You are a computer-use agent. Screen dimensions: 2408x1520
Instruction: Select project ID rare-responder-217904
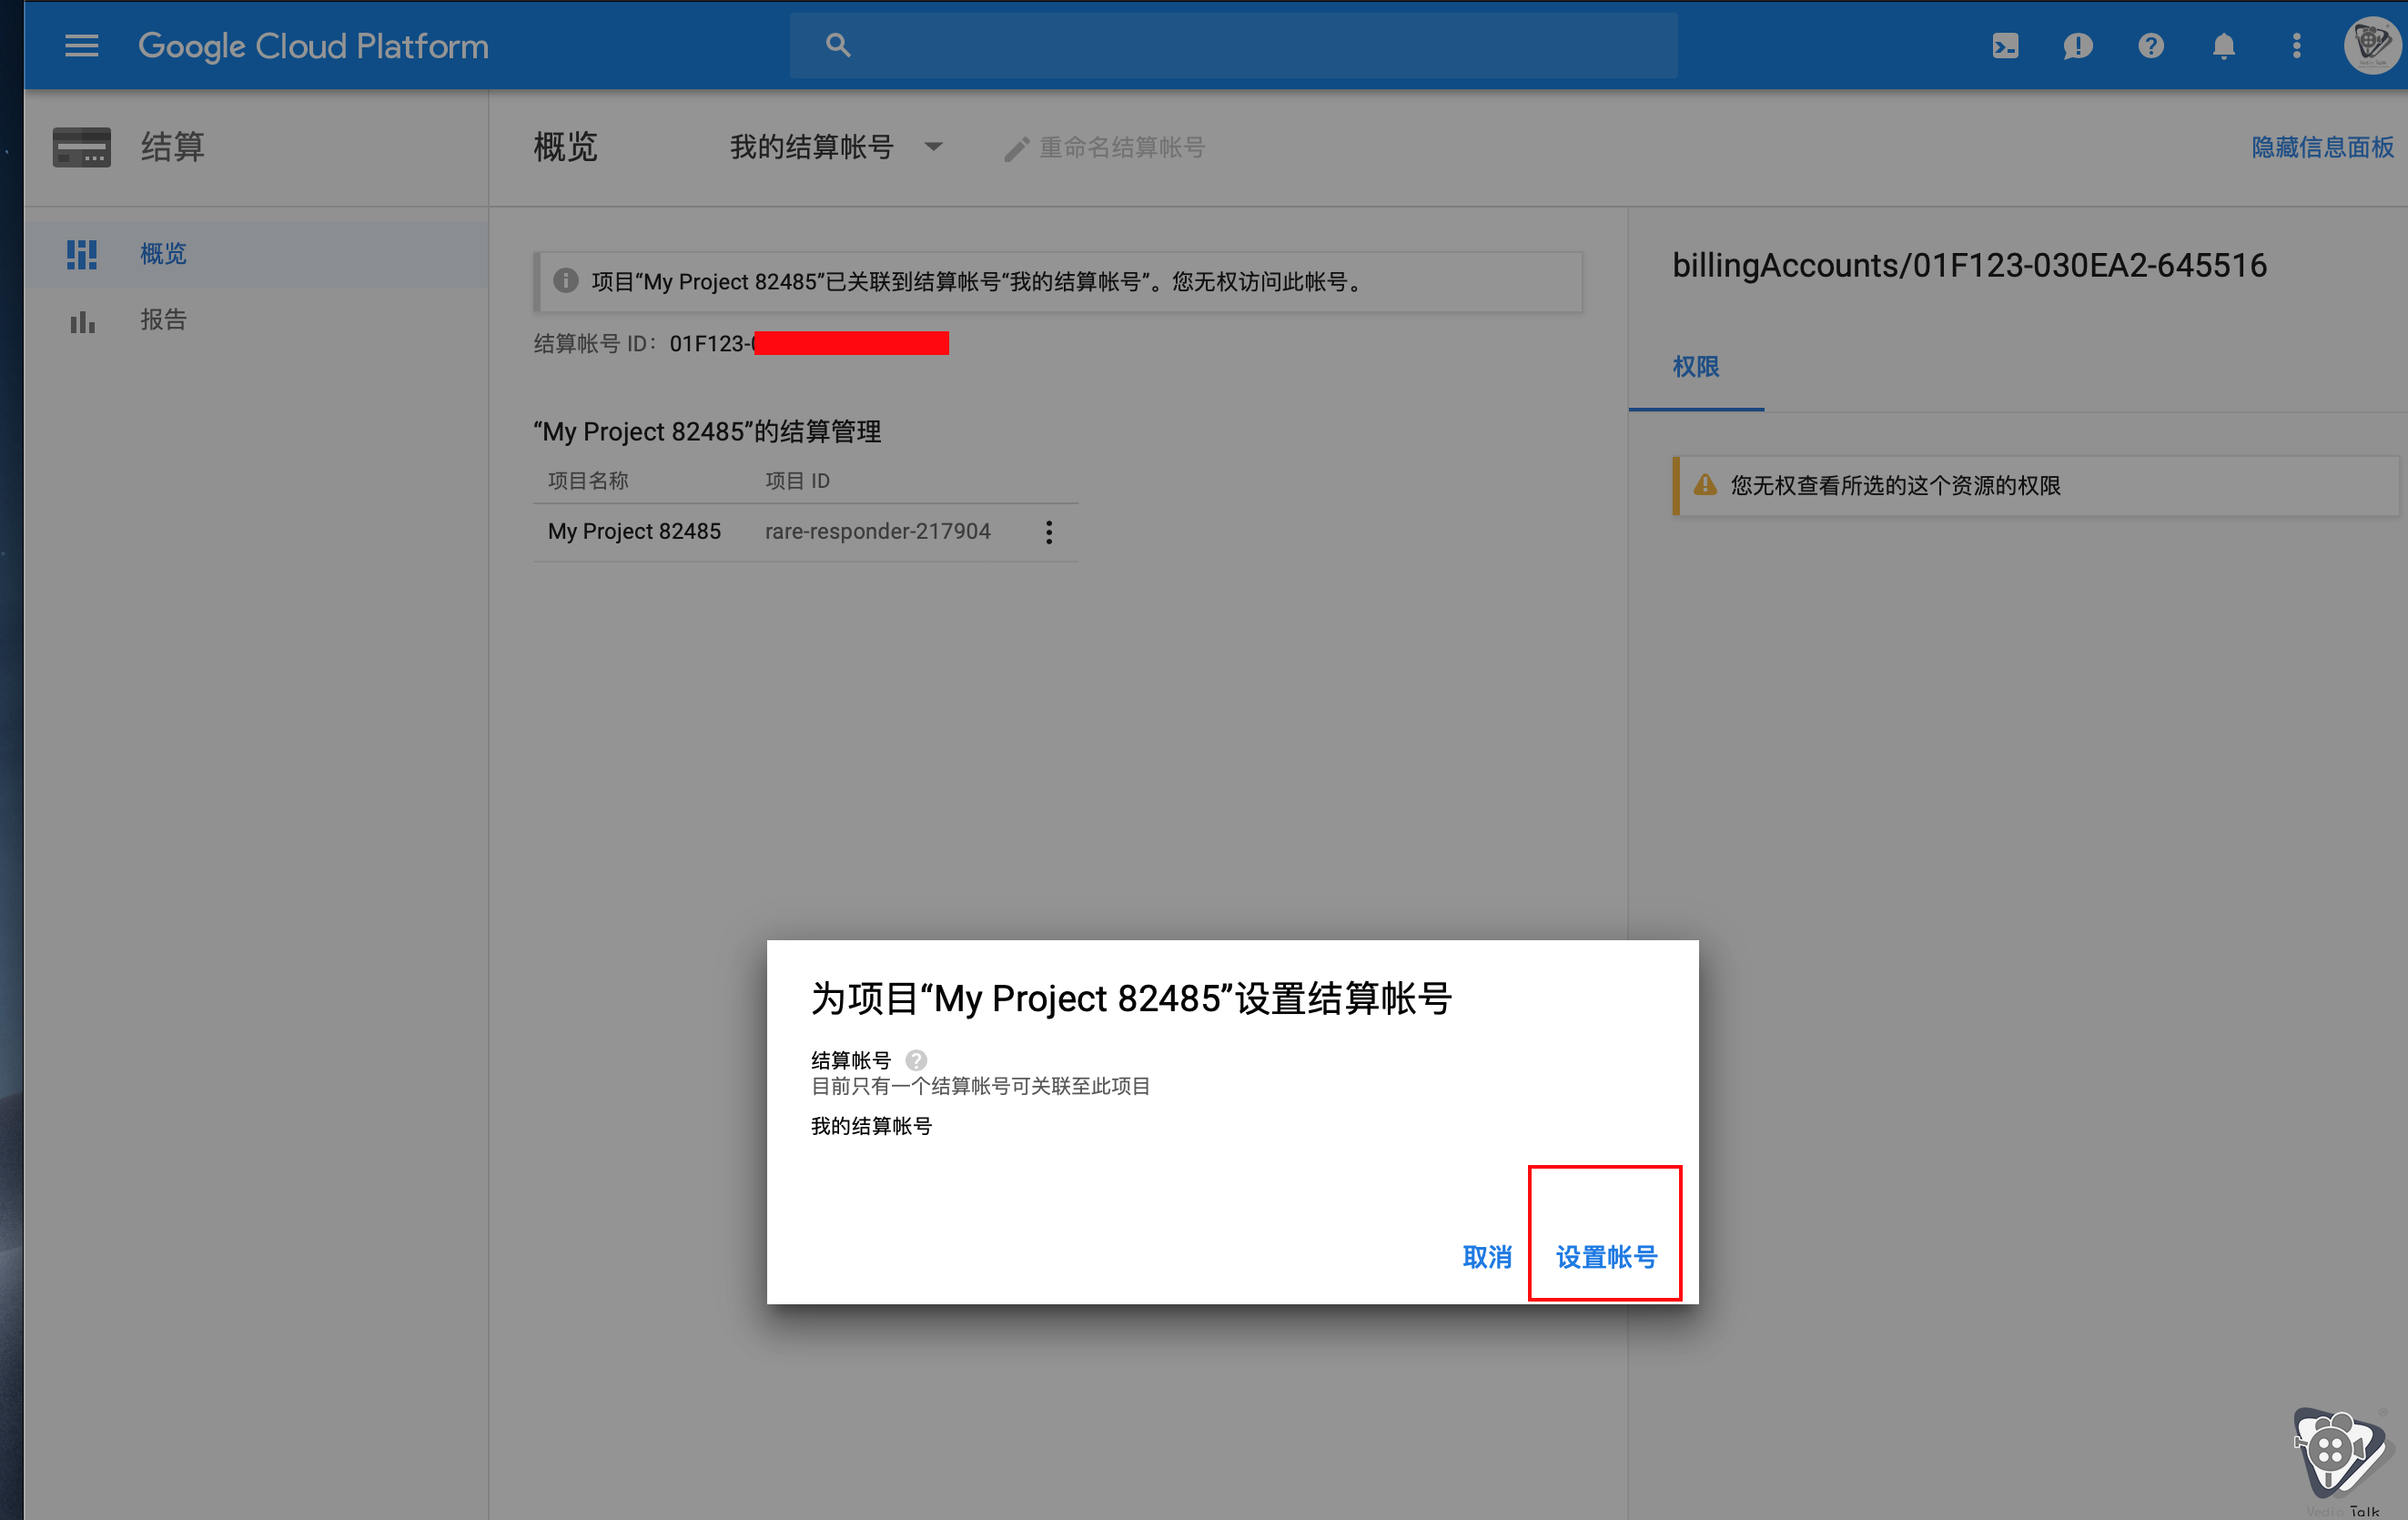tap(877, 531)
